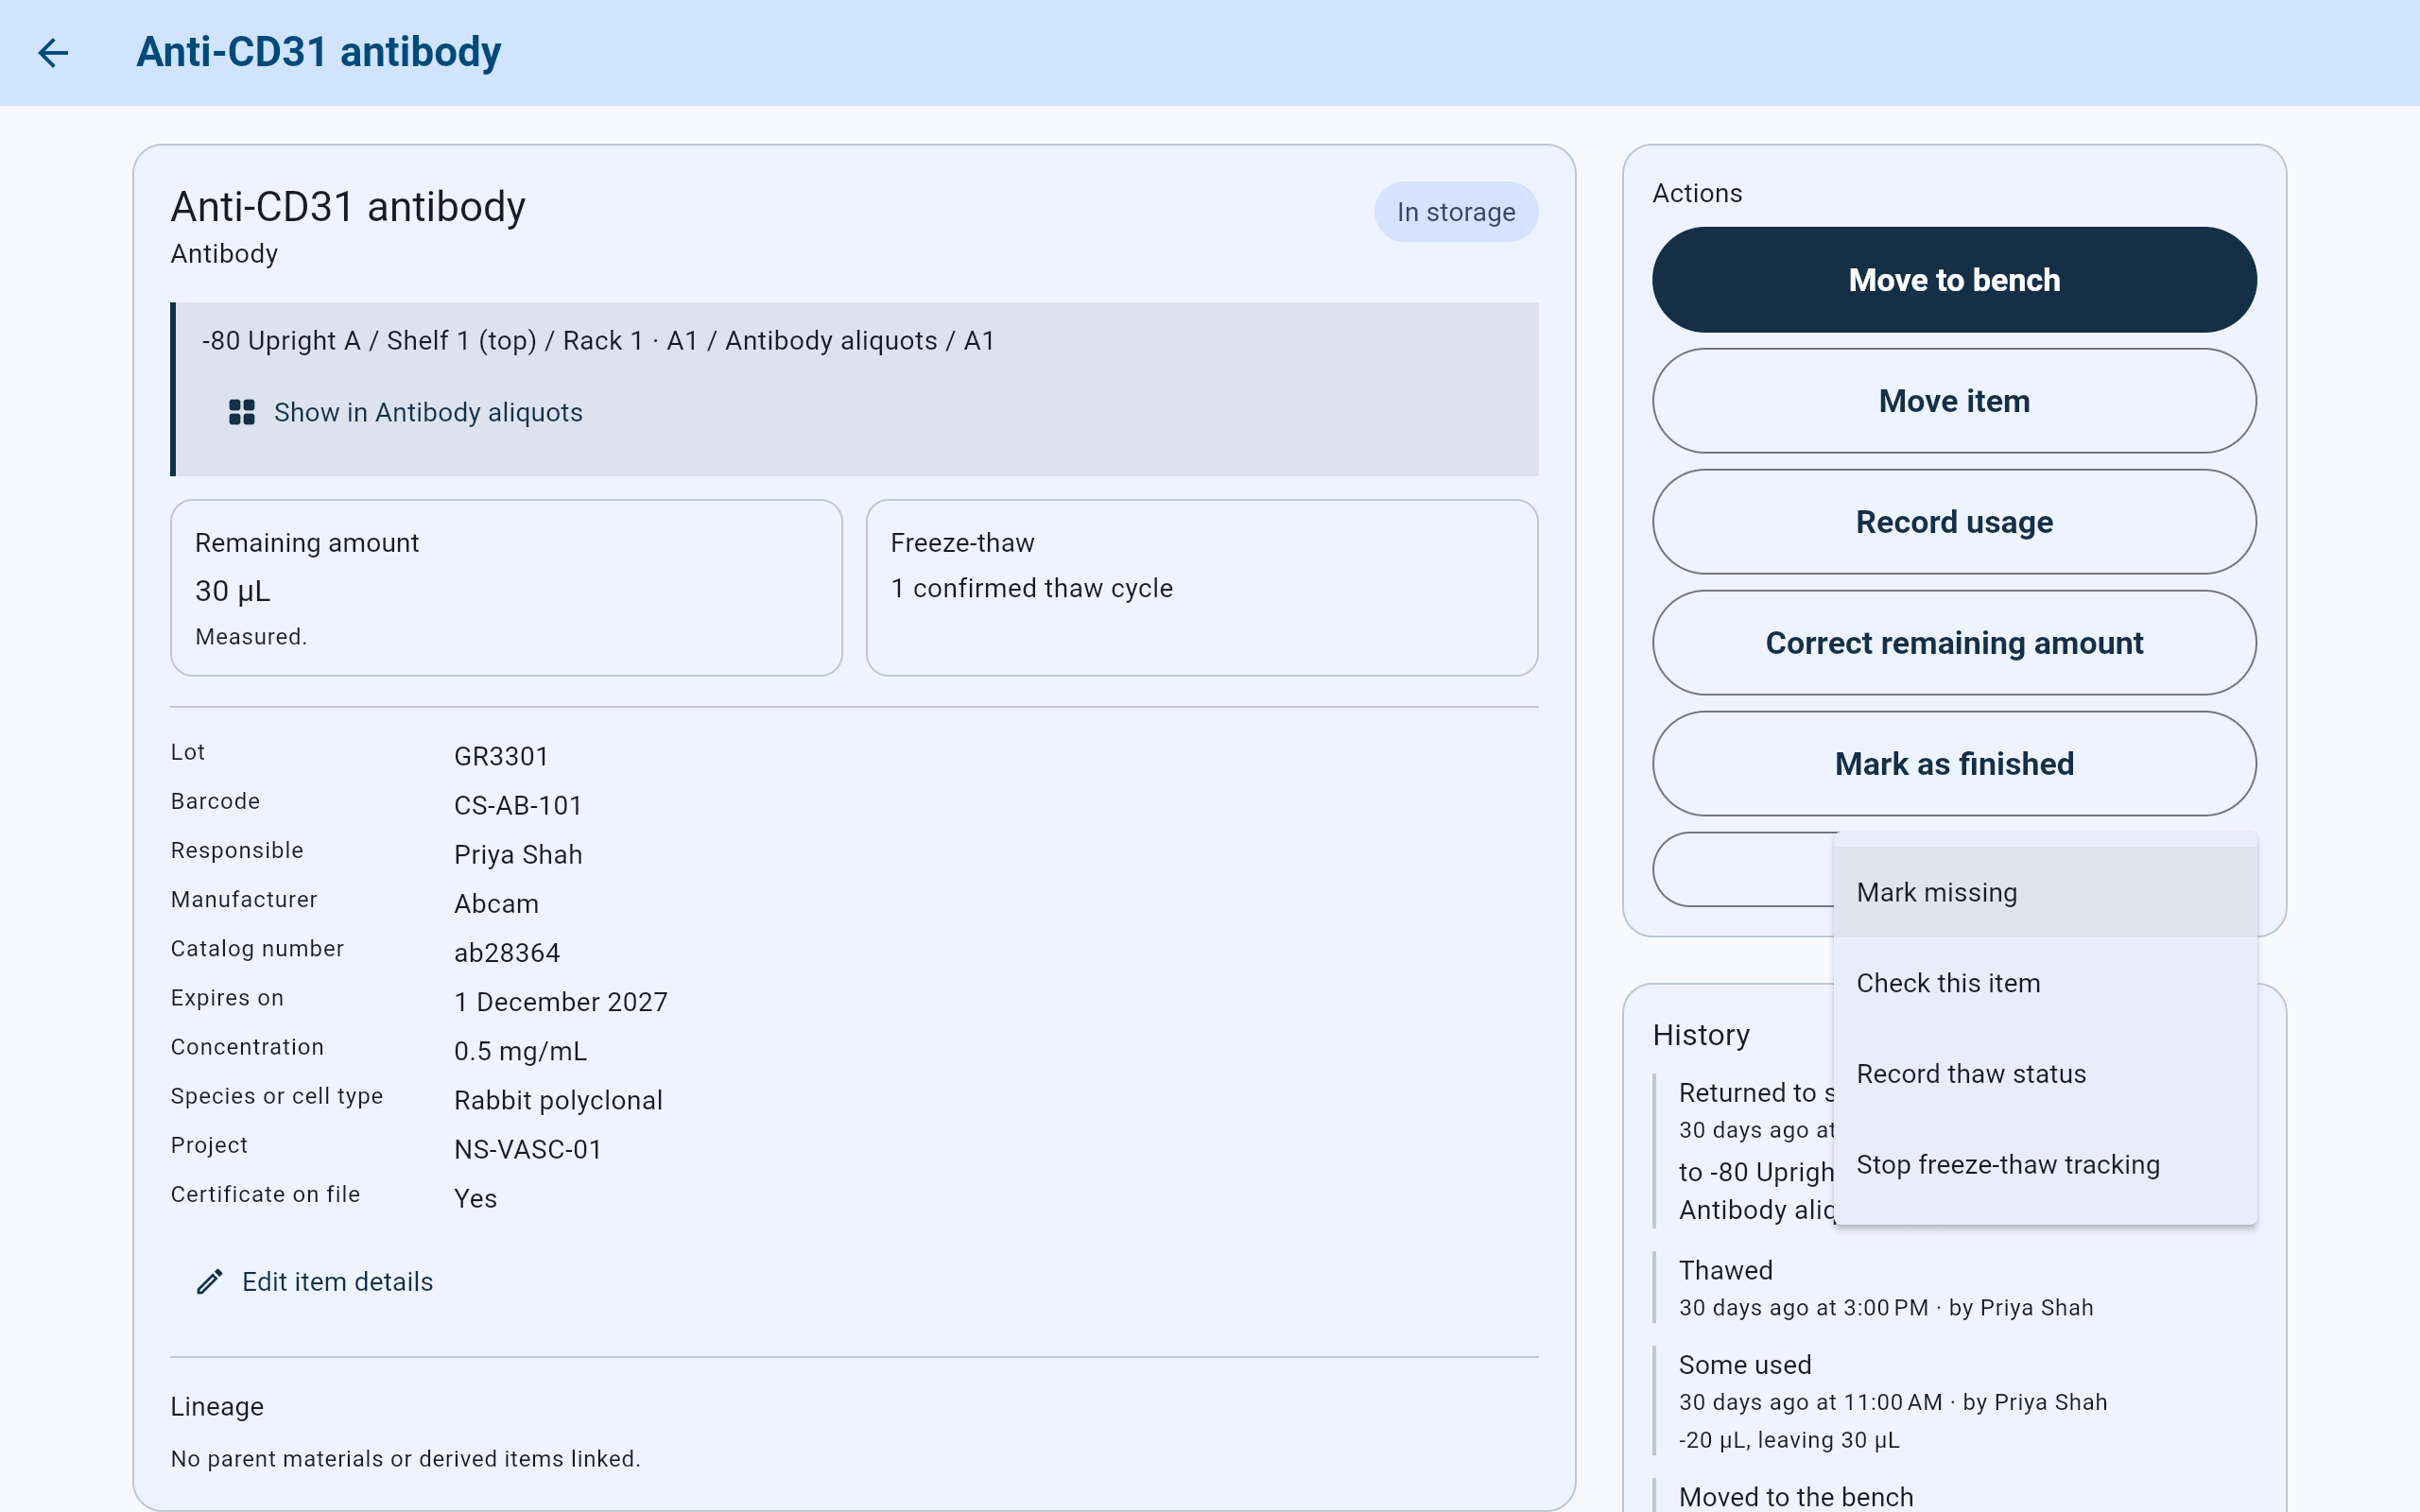Click the barcode value CS-AB-101
Image resolution: width=2420 pixels, height=1512 pixels.
pos(518,806)
